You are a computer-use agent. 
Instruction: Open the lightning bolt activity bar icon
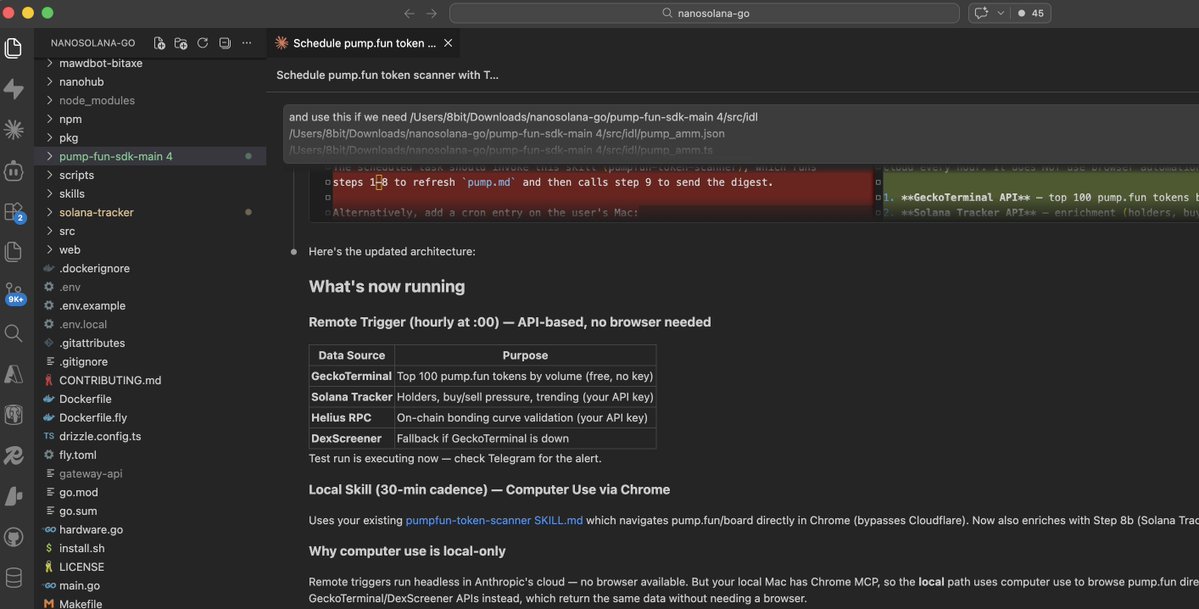tap(13, 90)
